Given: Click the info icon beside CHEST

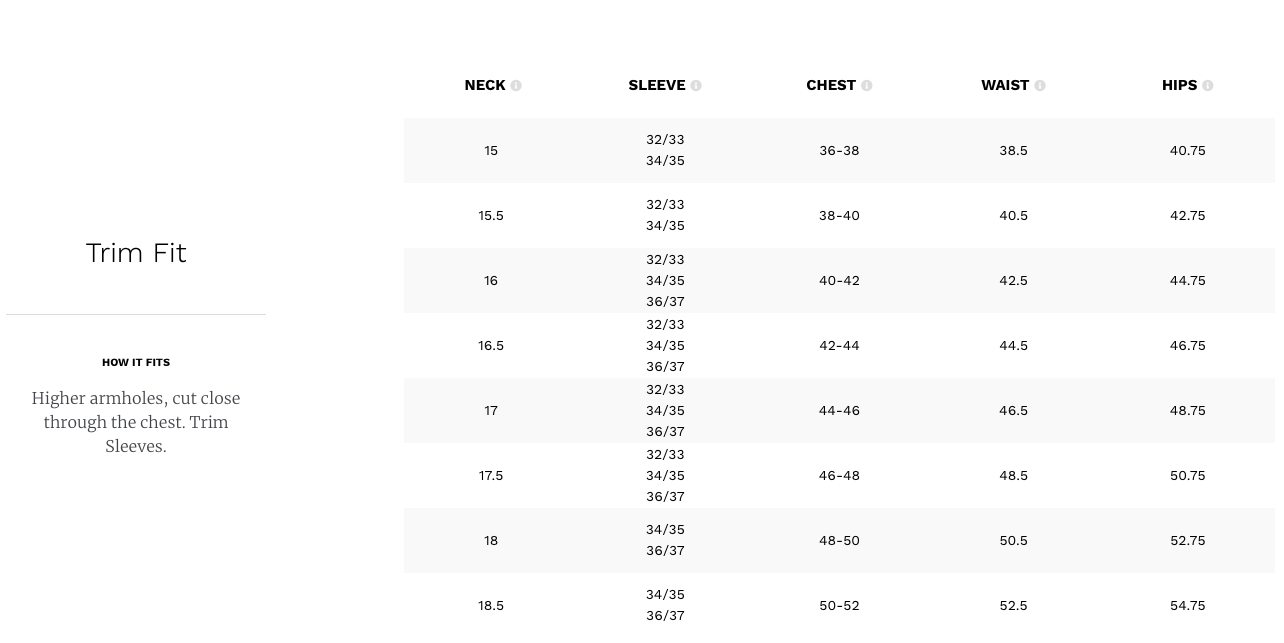Looking at the screenshot, I should 867,86.
